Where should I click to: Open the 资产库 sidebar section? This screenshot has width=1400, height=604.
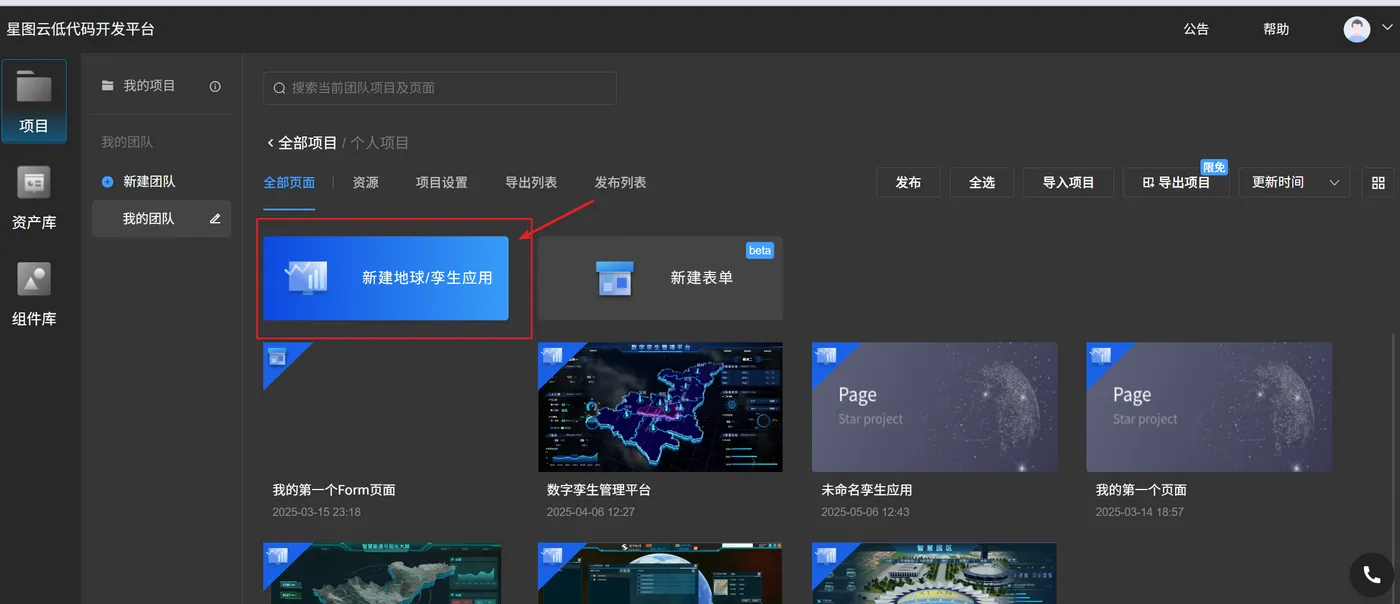34,198
